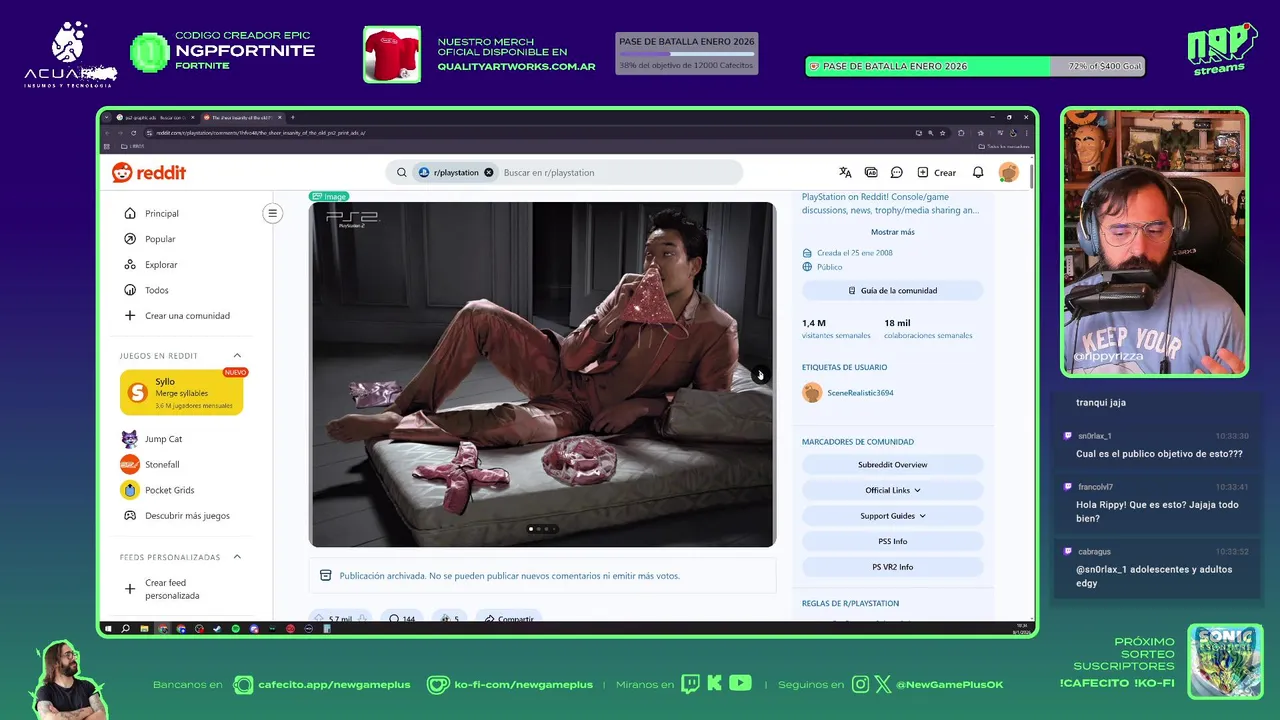Viewport: 1280px width, 720px height.
Task: Open PS5 Info bookmark
Action: [x=892, y=541]
